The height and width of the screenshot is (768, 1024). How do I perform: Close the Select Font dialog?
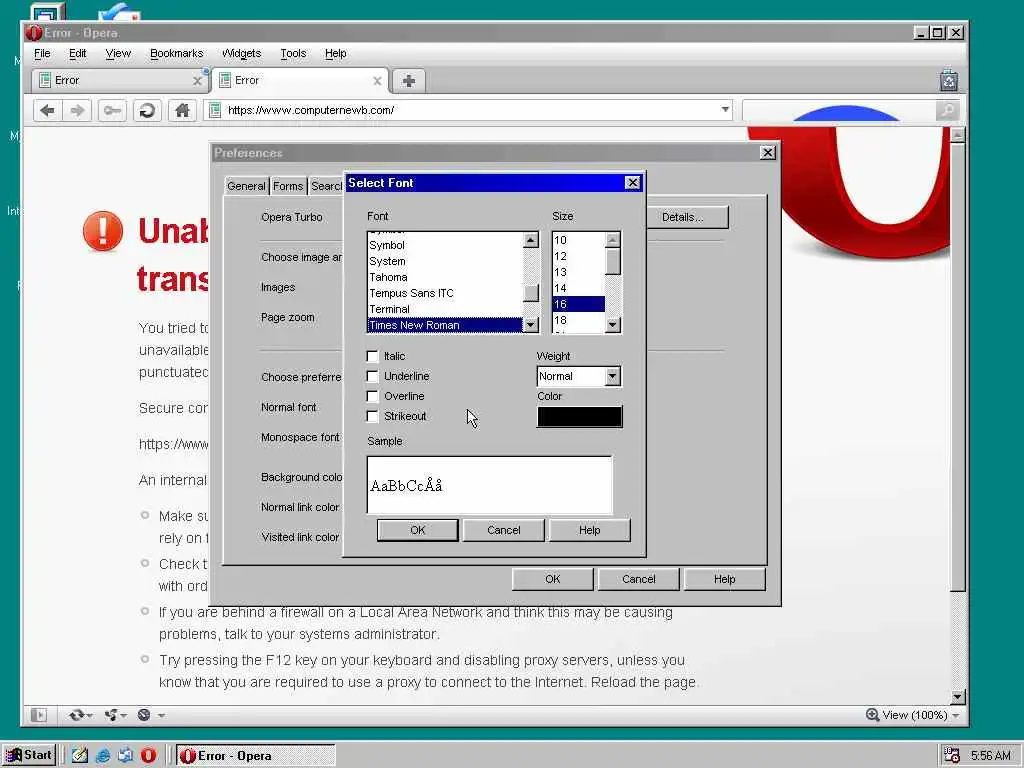pos(632,183)
